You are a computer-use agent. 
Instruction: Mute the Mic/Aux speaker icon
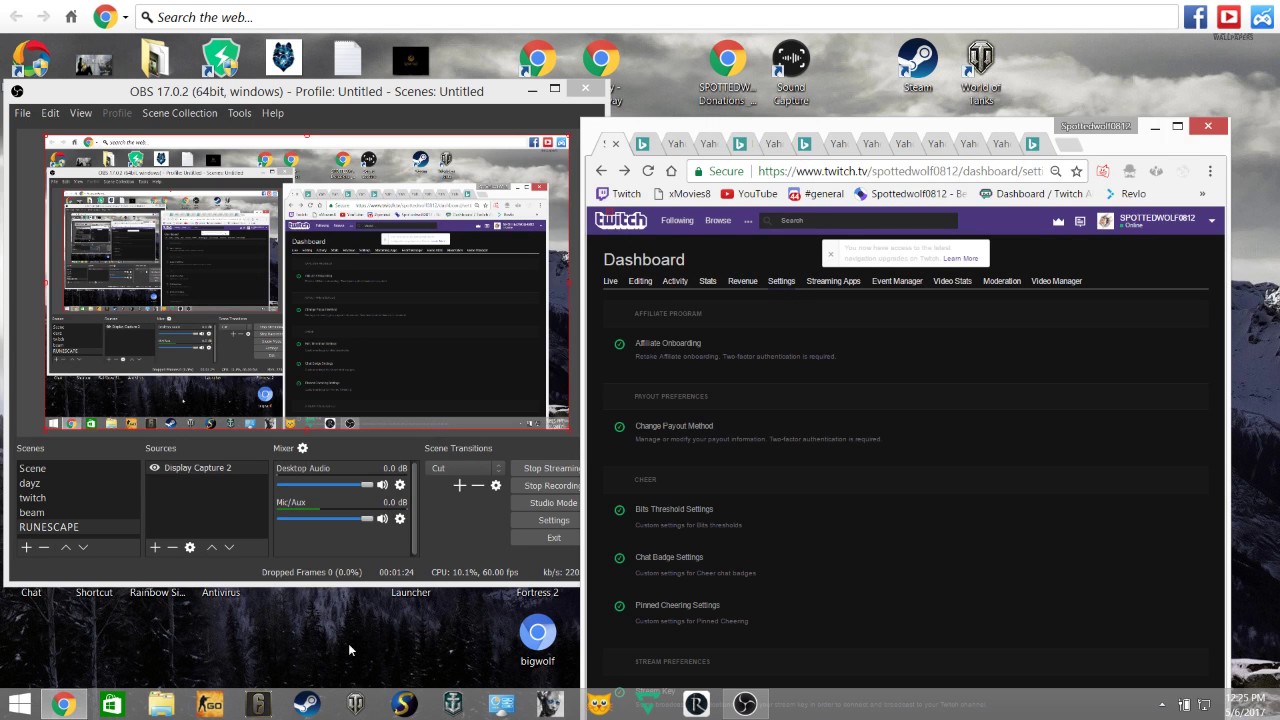coord(382,519)
